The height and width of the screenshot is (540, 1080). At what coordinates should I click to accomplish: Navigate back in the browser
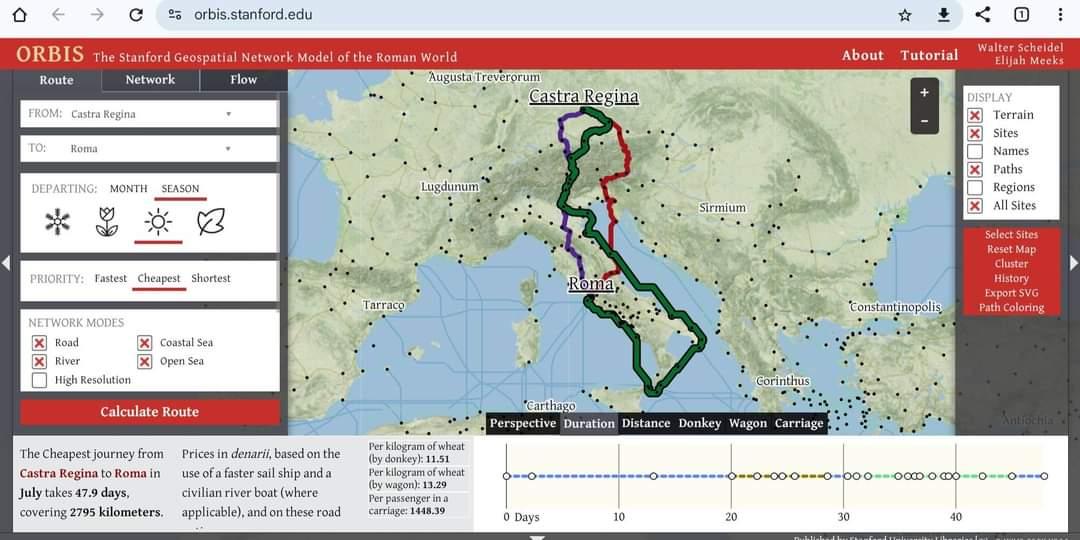[58, 14]
